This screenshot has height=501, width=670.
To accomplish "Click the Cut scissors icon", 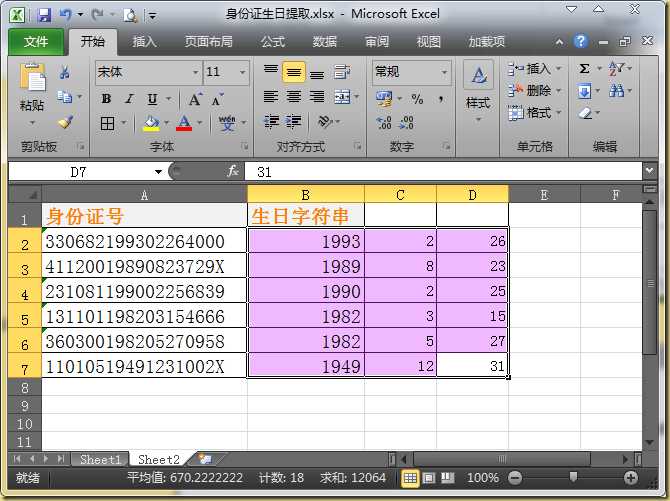I will pos(65,72).
